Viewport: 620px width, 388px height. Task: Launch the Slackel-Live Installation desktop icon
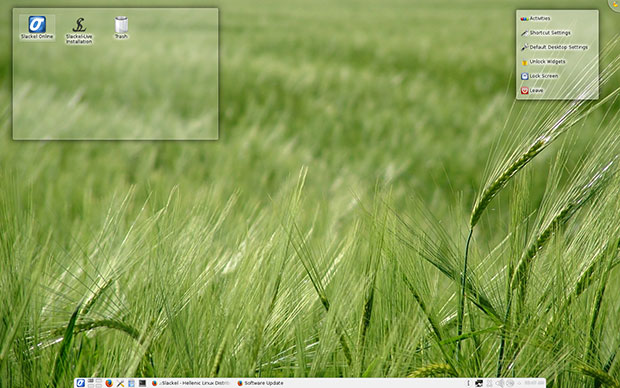pyautogui.click(x=79, y=30)
